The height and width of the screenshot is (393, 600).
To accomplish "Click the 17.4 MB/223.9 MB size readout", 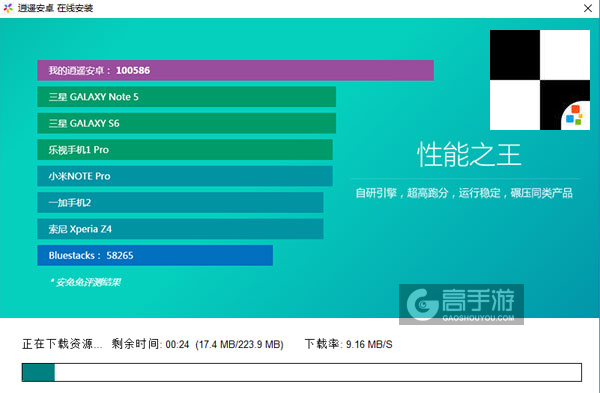I will [240, 344].
